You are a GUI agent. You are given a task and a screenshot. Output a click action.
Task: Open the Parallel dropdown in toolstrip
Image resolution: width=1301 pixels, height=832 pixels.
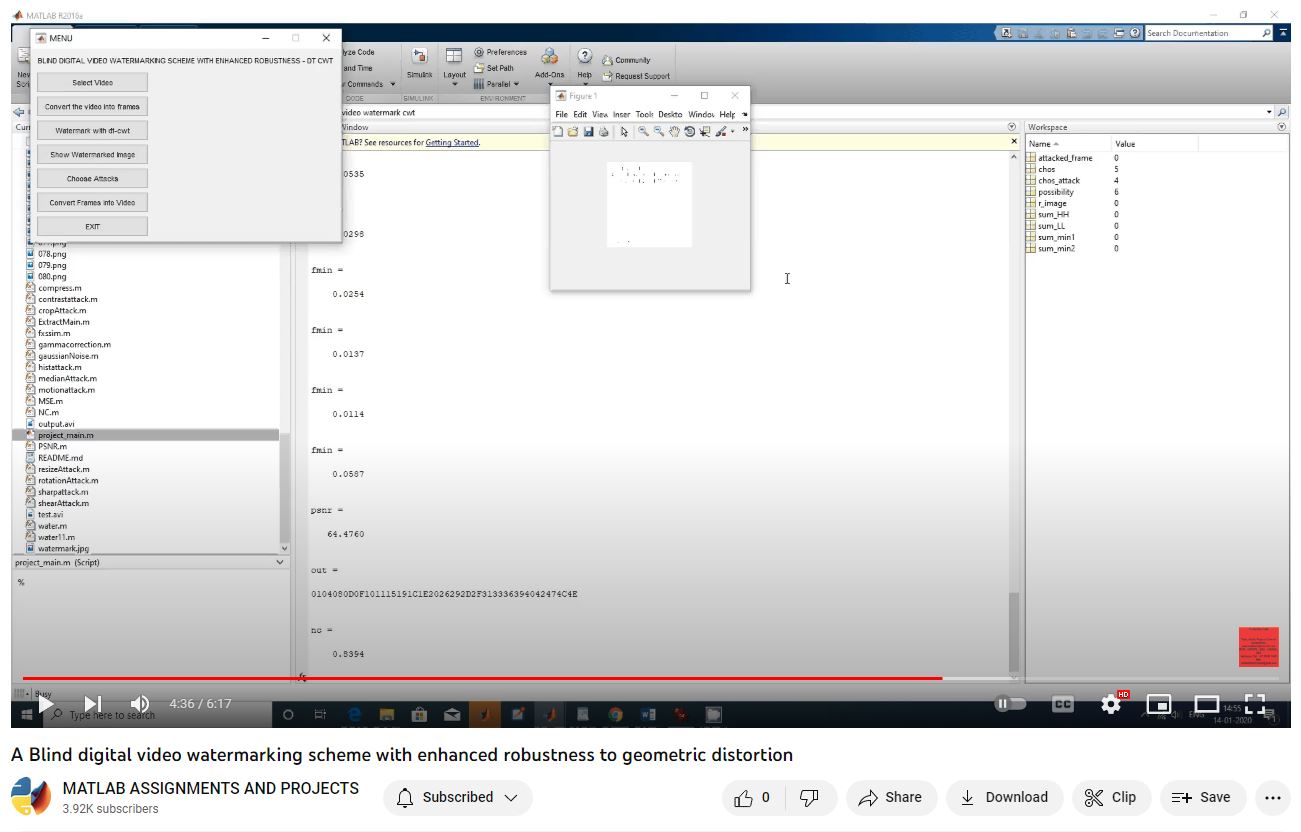[x=496, y=84]
